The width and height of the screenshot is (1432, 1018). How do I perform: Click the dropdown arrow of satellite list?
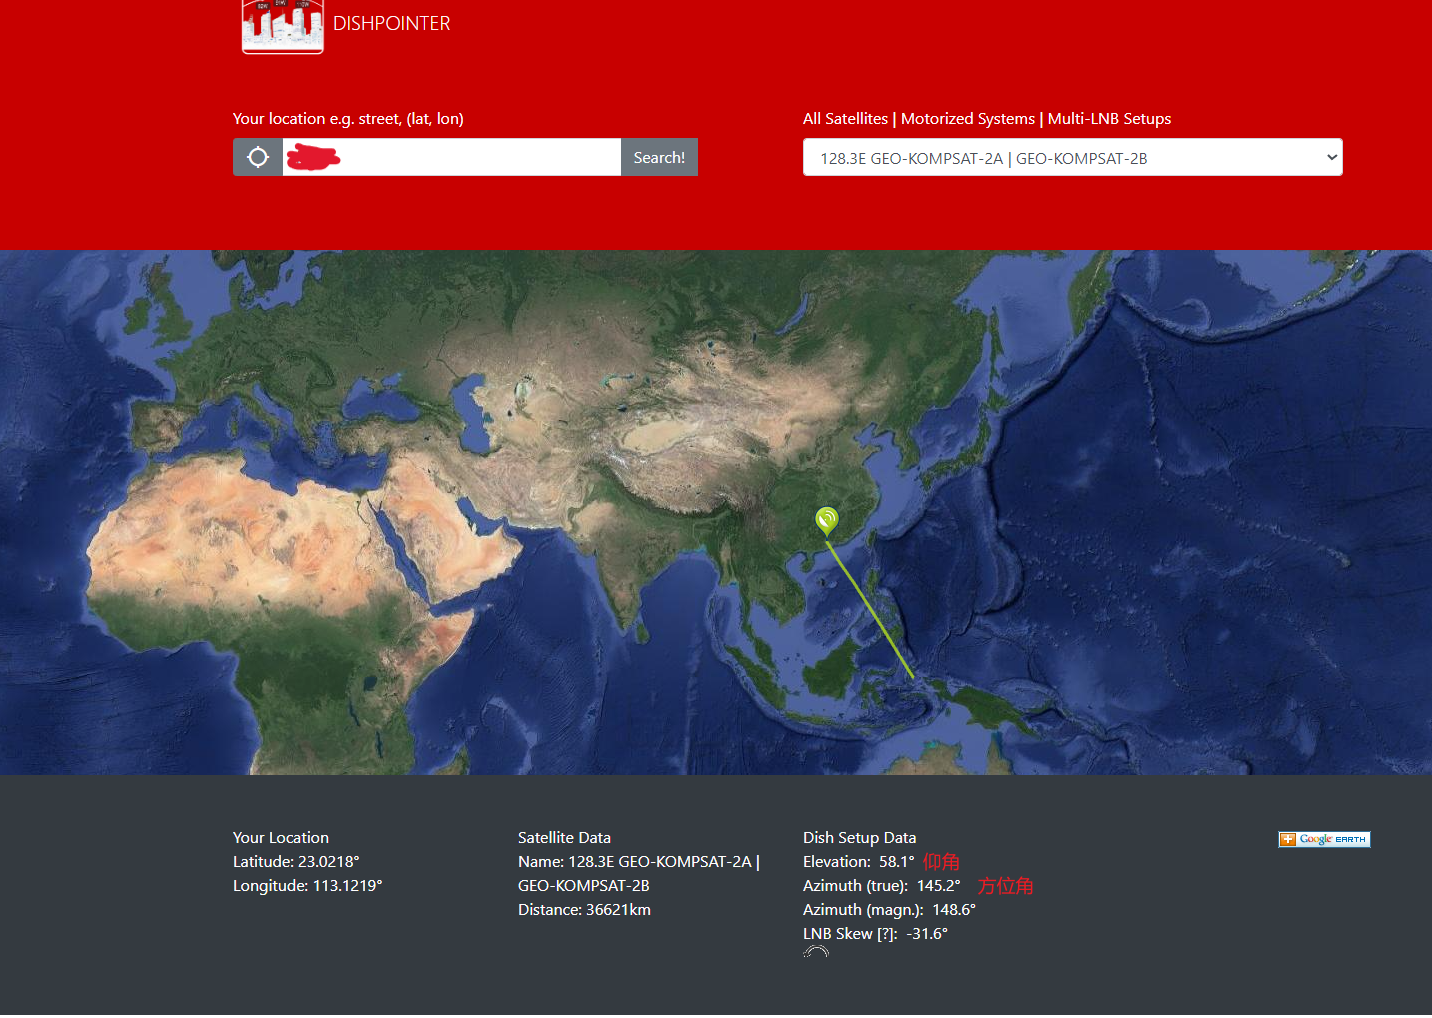pyautogui.click(x=1331, y=158)
